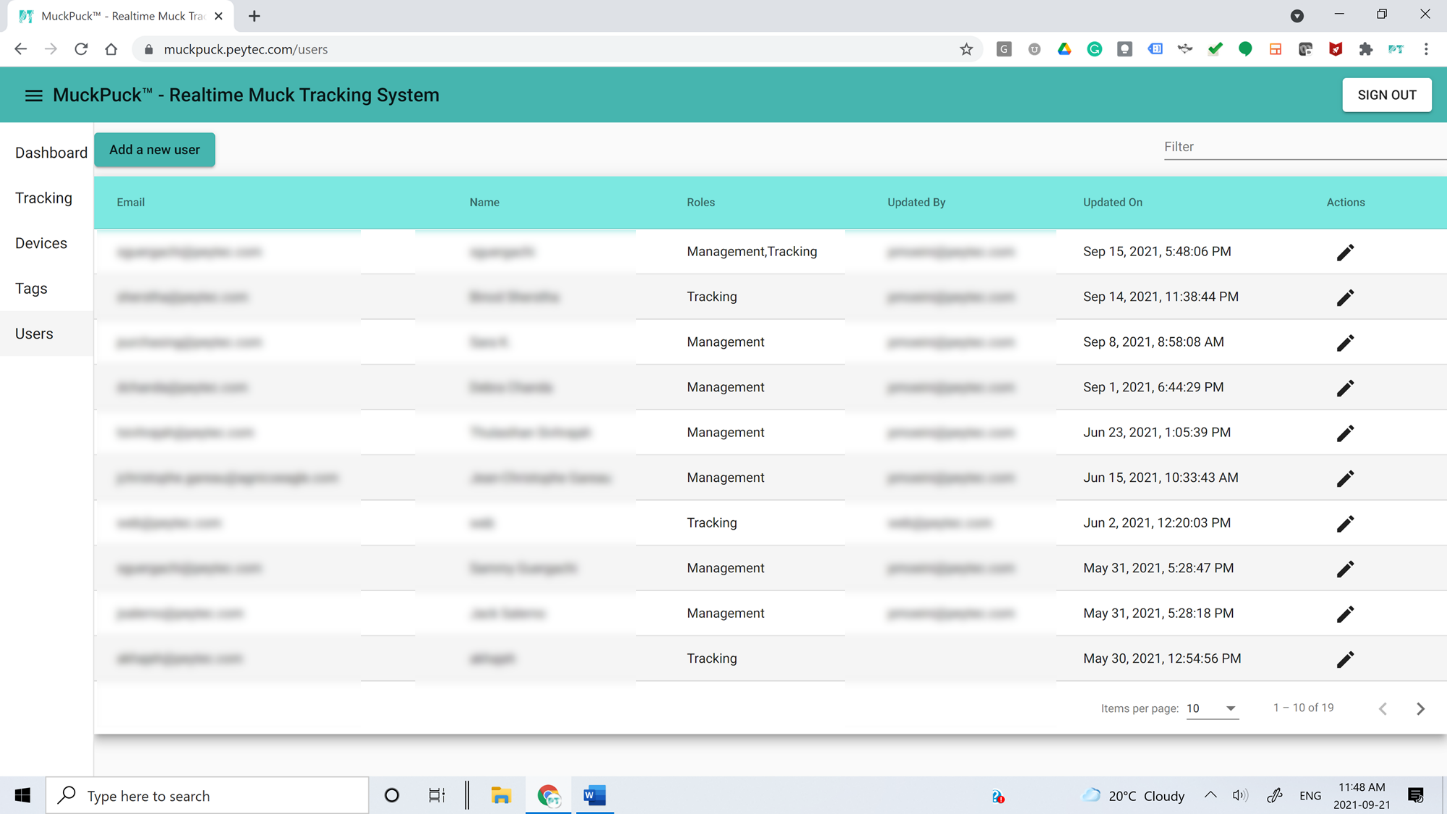Open Word from the taskbar
The height and width of the screenshot is (814, 1447).
pos(594,796)
